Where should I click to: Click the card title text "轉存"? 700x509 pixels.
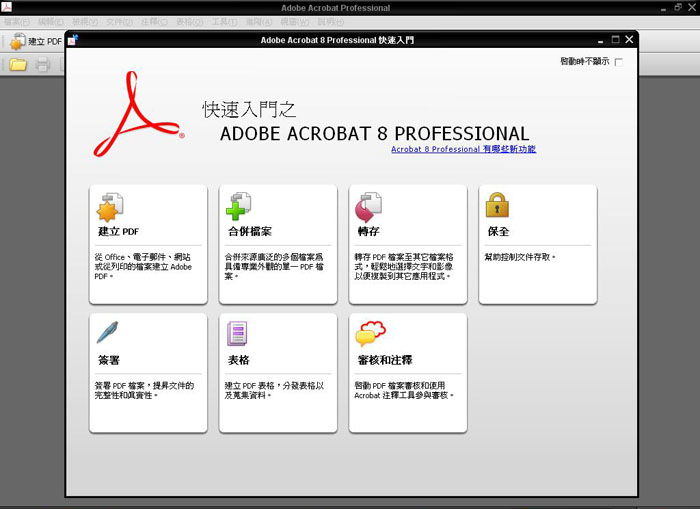click(368, 231)
